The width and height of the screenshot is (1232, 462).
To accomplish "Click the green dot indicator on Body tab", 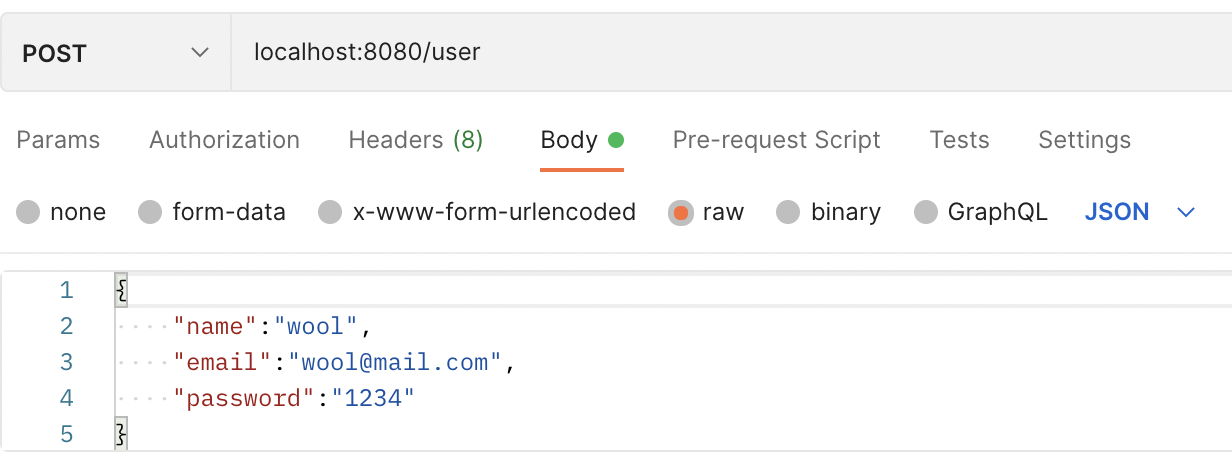I will pyautogui.click(x=616, y=140).
